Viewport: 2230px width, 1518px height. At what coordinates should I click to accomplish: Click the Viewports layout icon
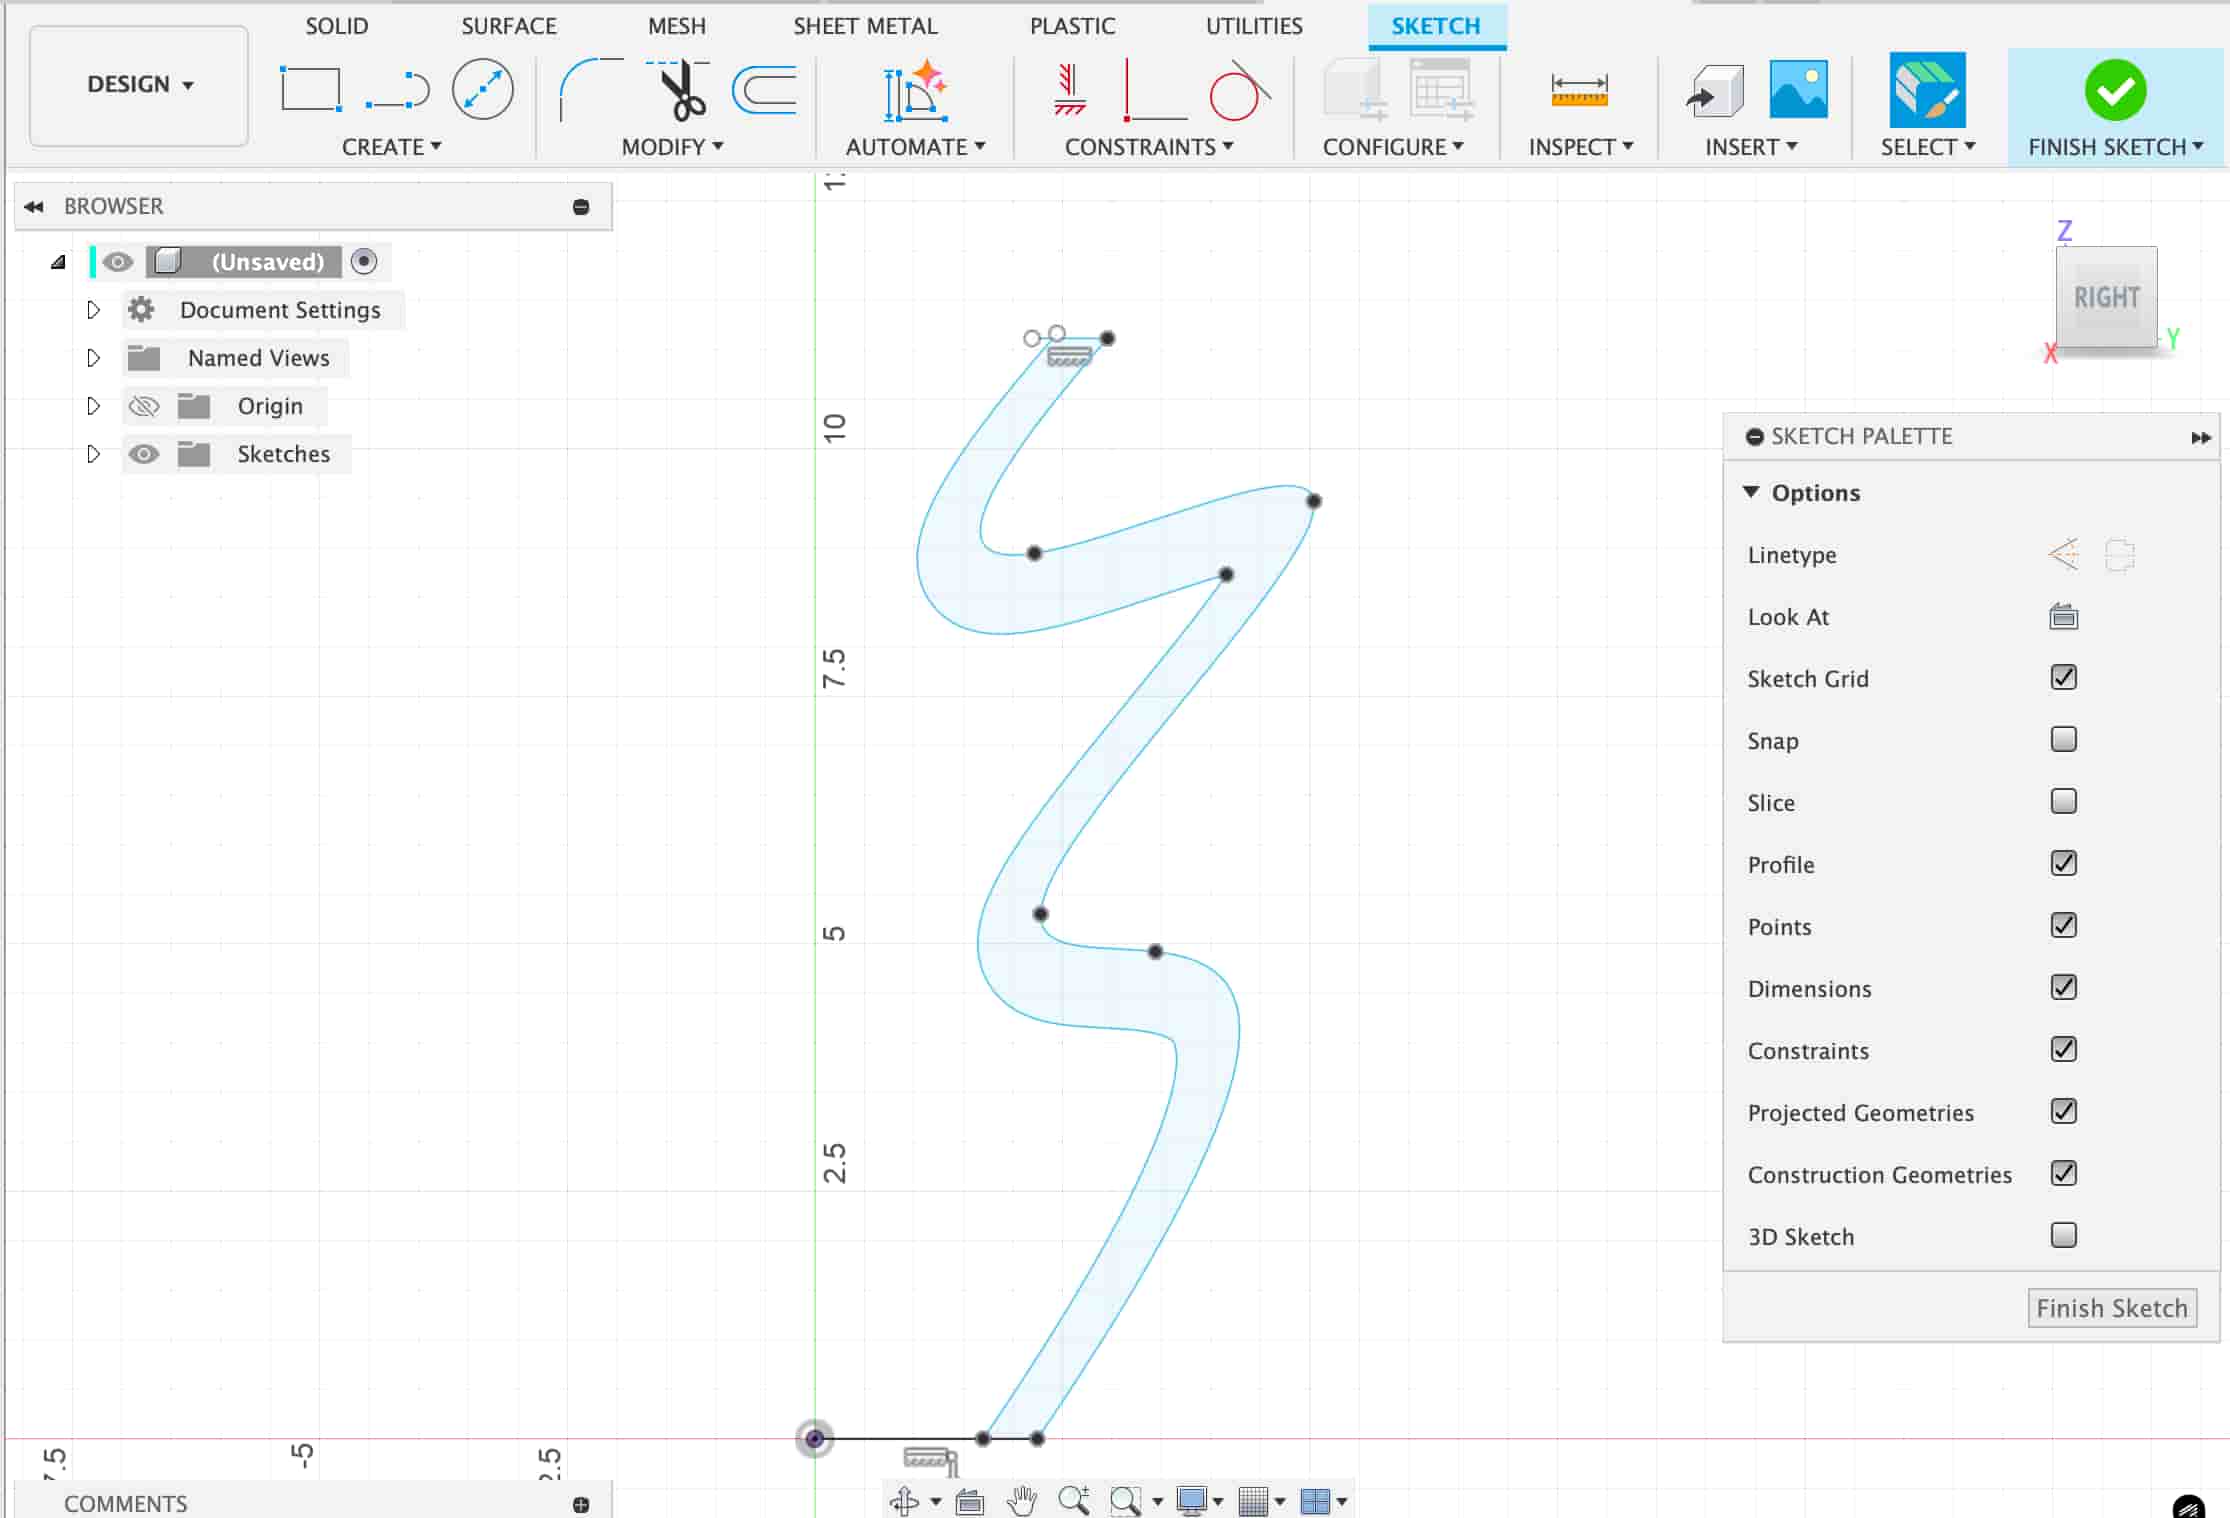(1315, 1500)
